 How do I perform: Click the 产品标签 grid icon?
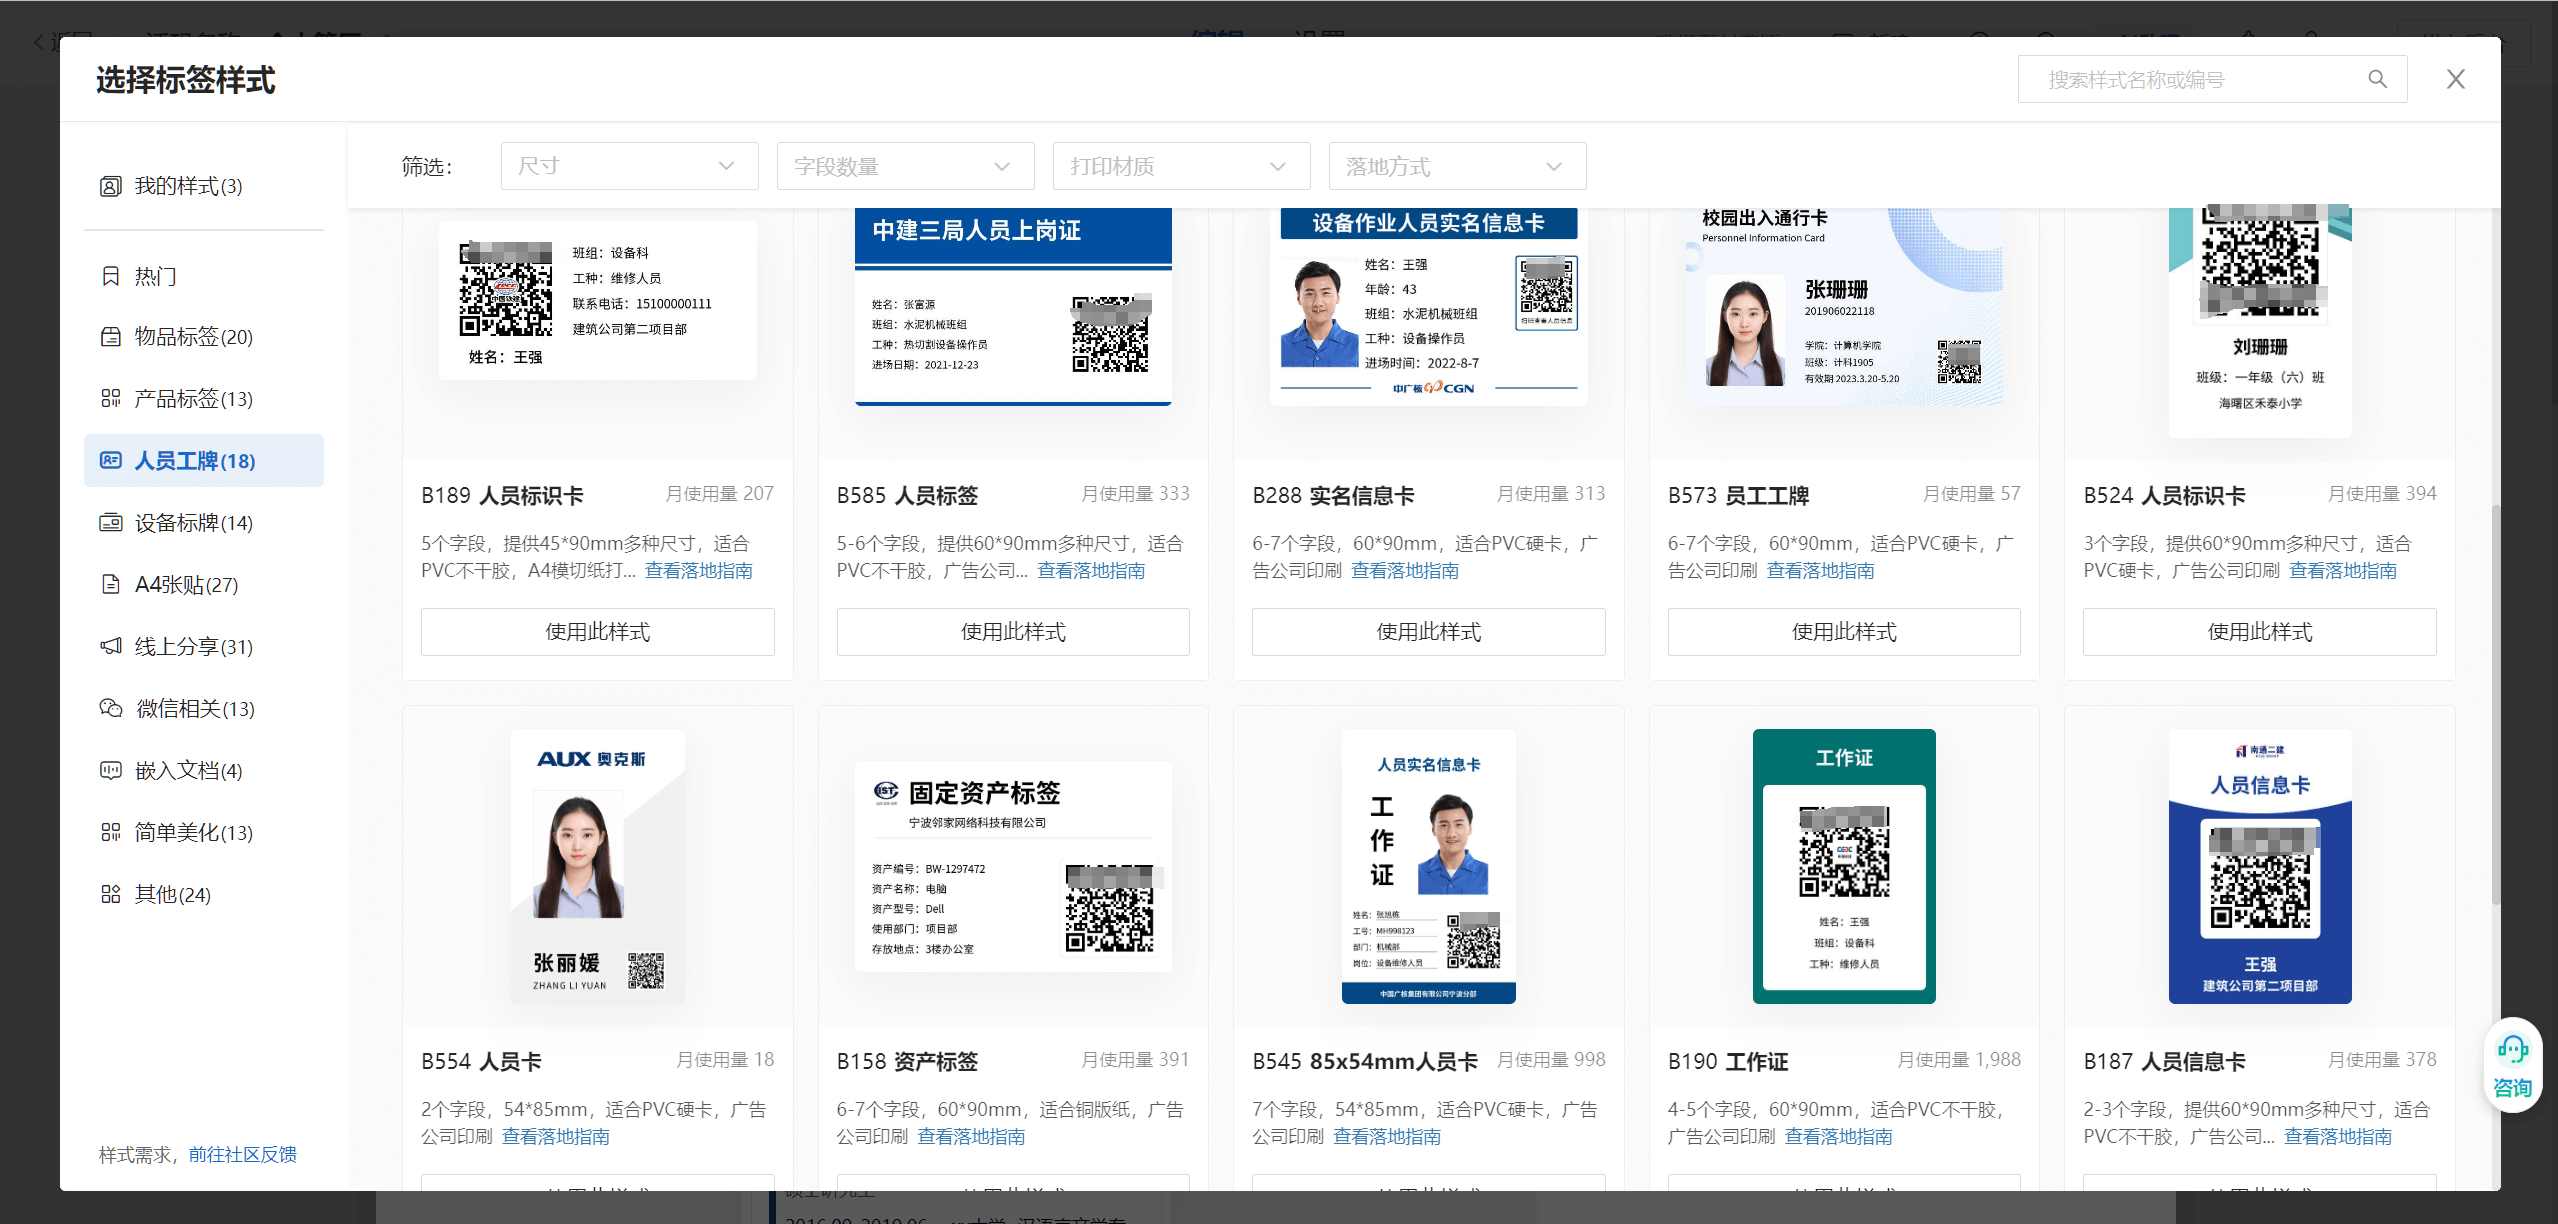point(110,398)
